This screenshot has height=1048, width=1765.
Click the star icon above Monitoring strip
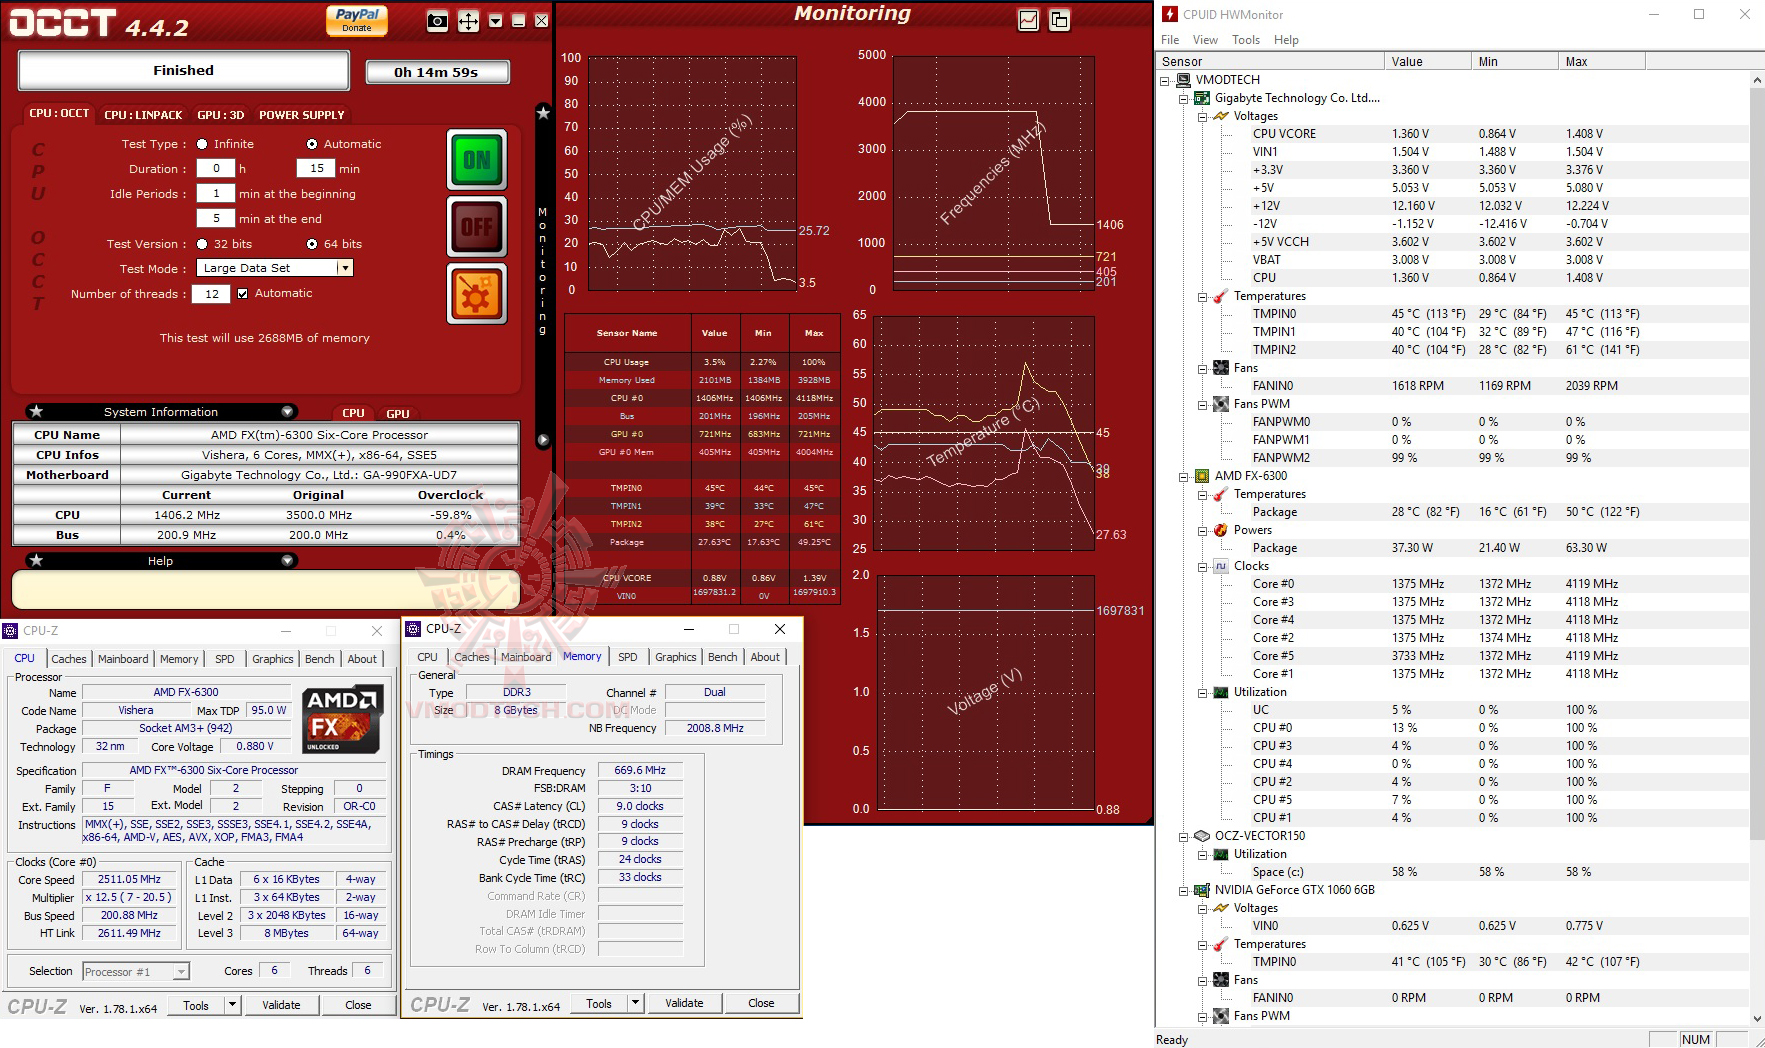543,113
